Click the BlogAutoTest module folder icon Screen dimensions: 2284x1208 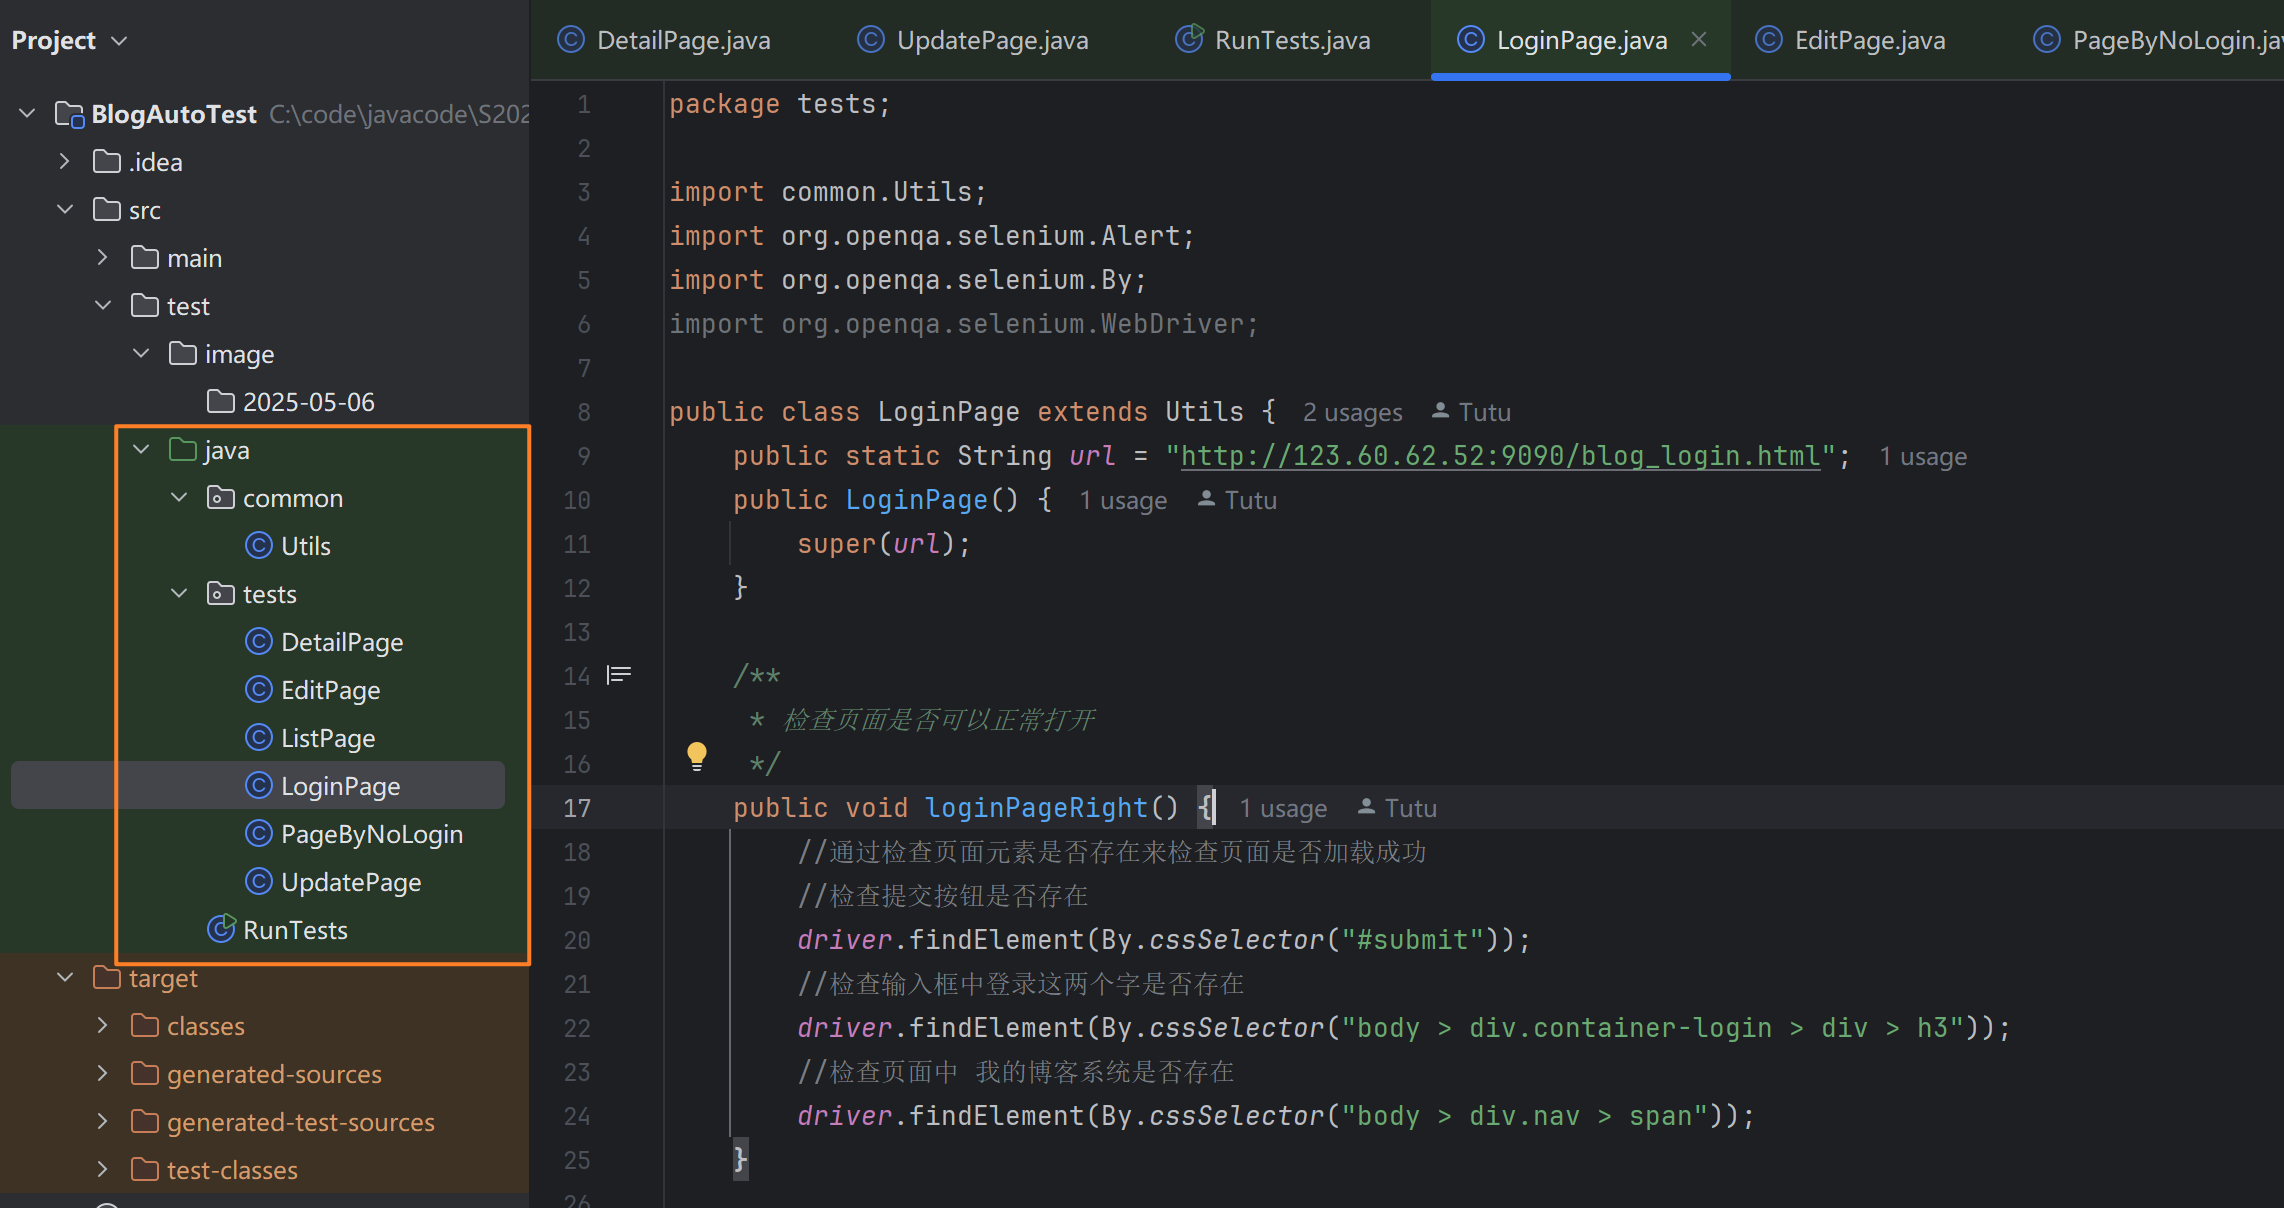69,114
